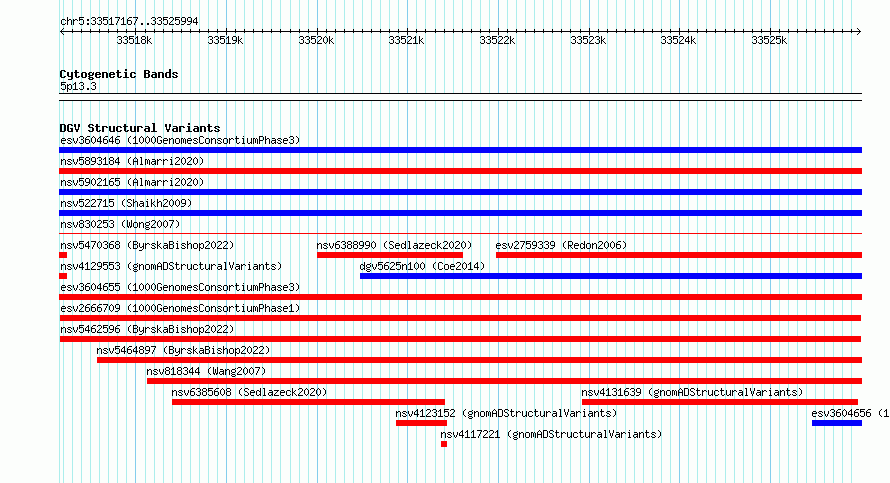Viewport: 890px width, 483px height.
Task: Open the nsv522715 (Shaikh2009) label
Action: [x=126, y=203]
